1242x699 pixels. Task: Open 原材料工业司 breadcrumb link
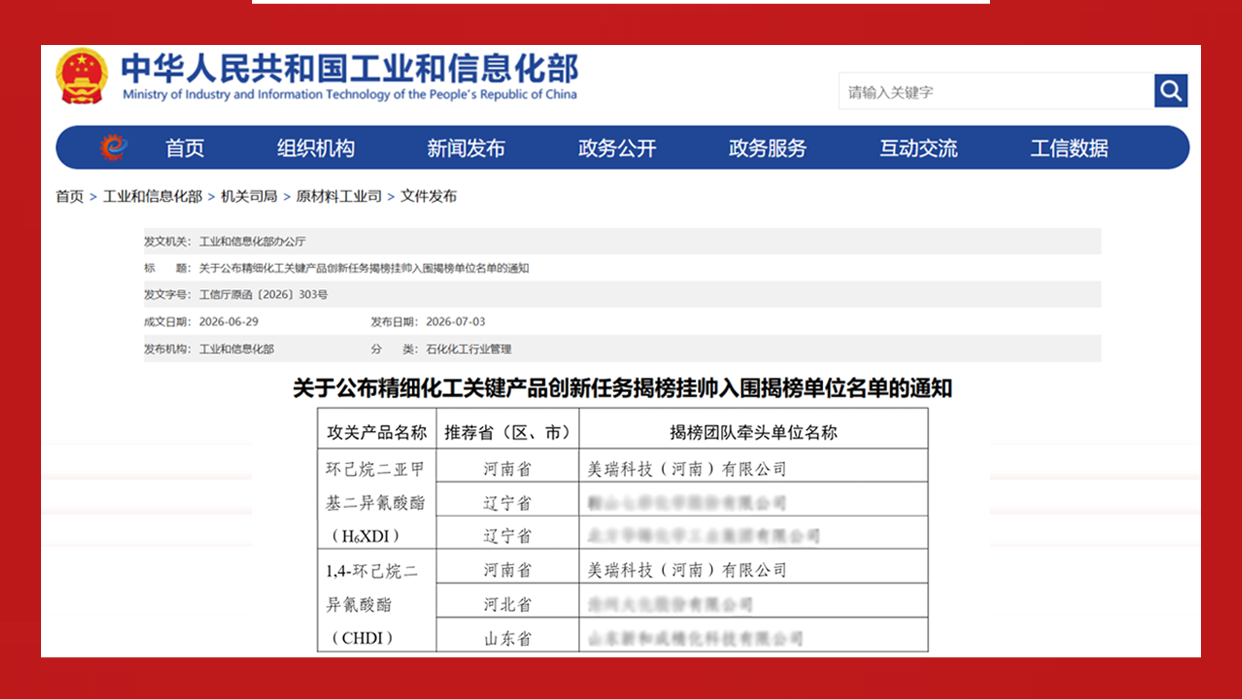(x=339, y=197)
